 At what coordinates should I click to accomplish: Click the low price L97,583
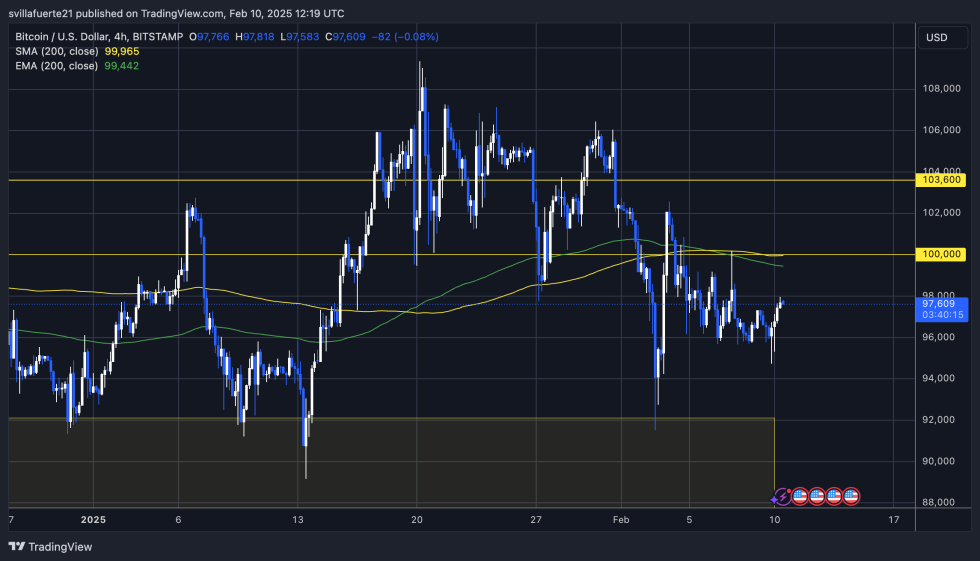[299, 37]
